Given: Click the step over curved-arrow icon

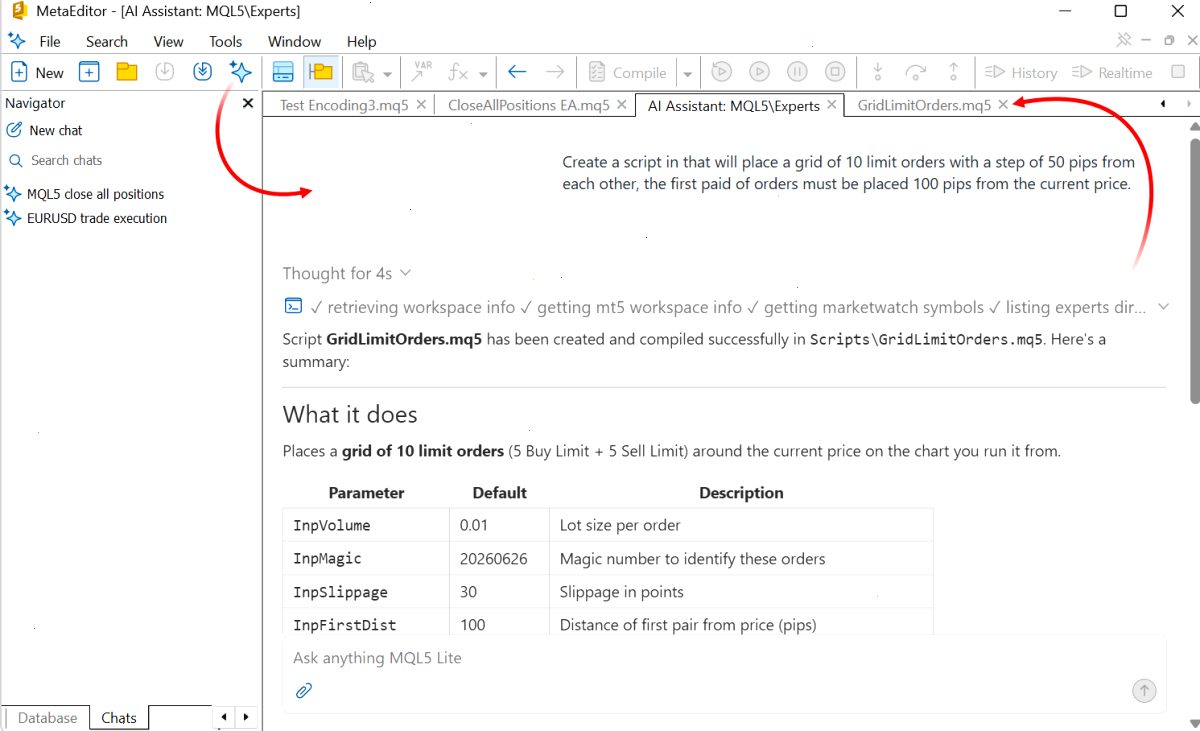Looking at the screenshot, I should pyautogui.click(x=916, y=72).
